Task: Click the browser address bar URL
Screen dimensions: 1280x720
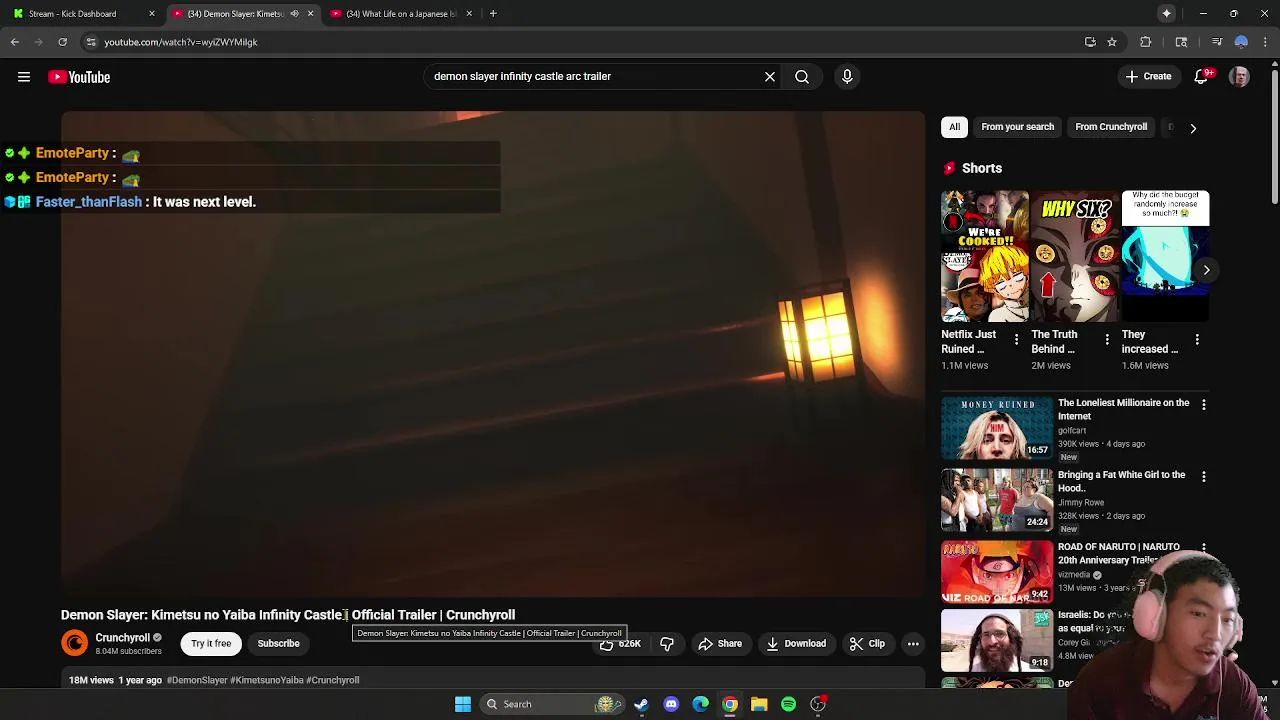Action: pyautogui.click(x=181, y=42)
